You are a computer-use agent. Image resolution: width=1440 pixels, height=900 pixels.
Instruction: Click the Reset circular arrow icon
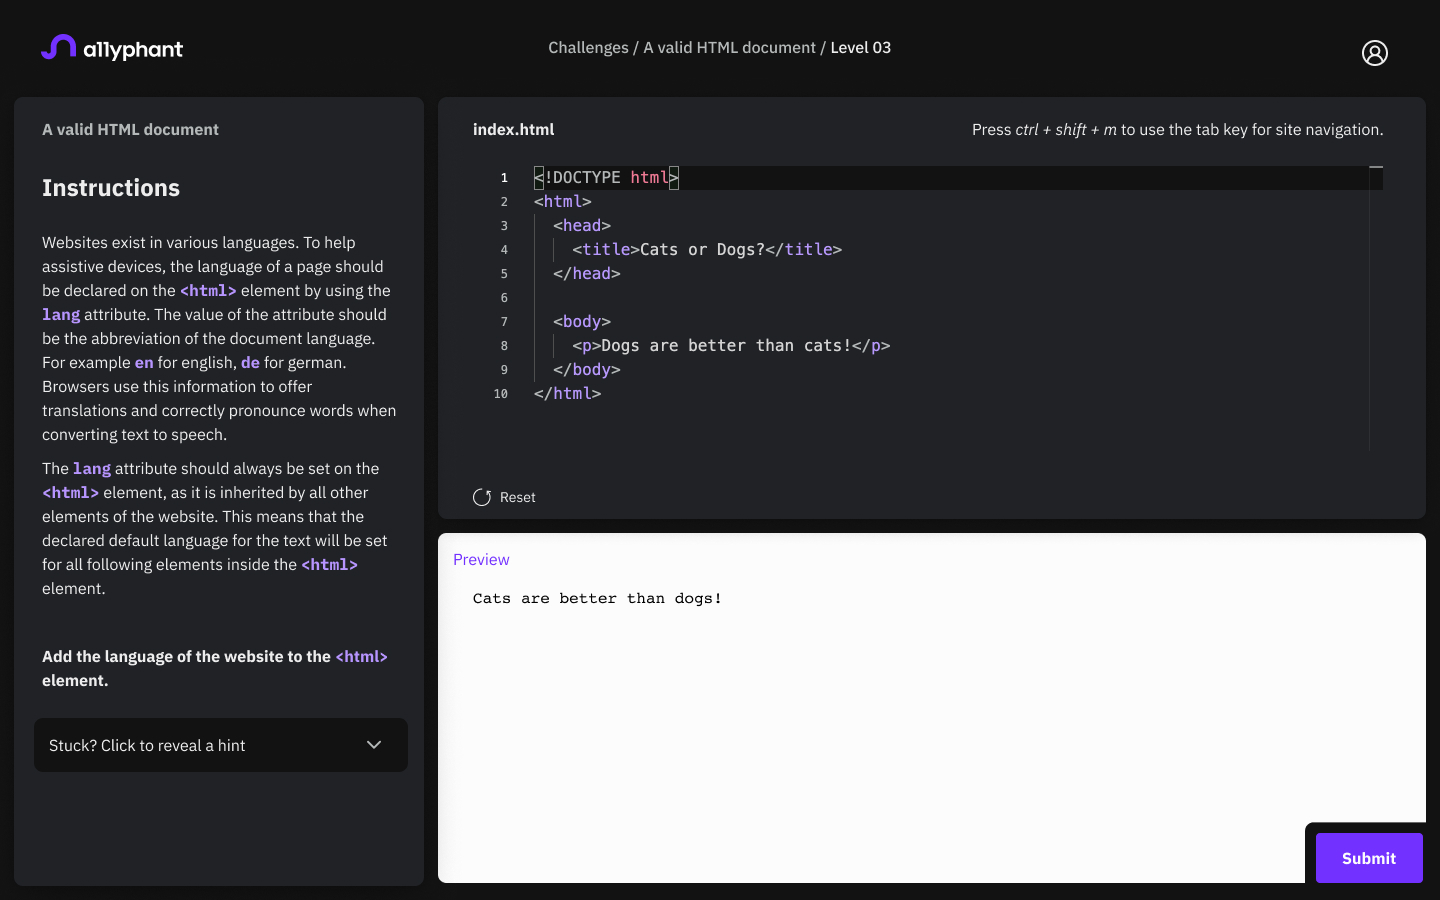[482, 497]
